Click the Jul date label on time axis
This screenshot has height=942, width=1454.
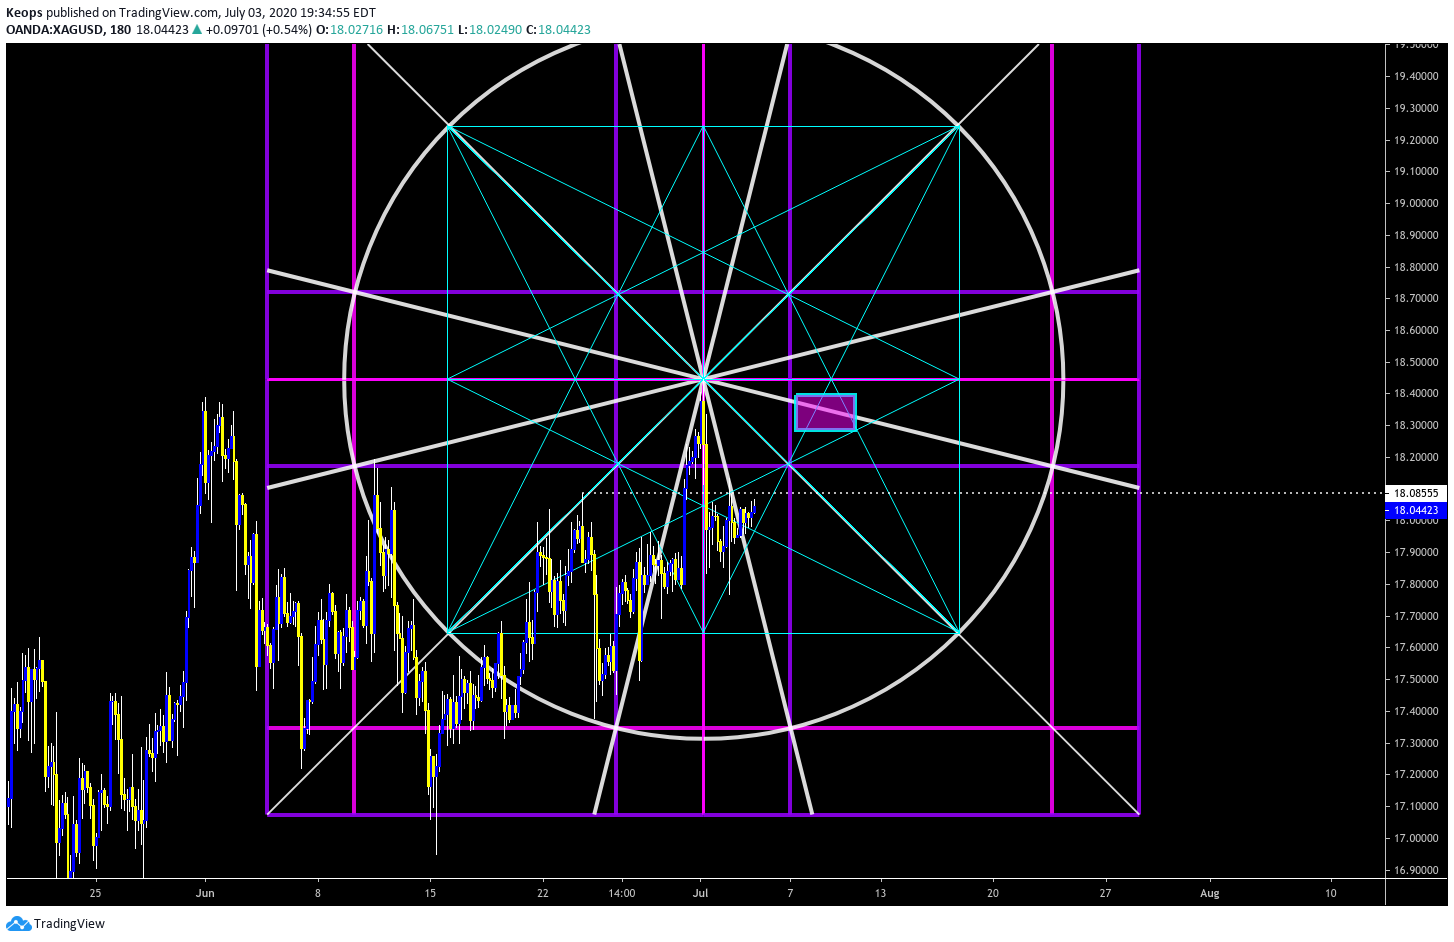click(x=700, y=893)
